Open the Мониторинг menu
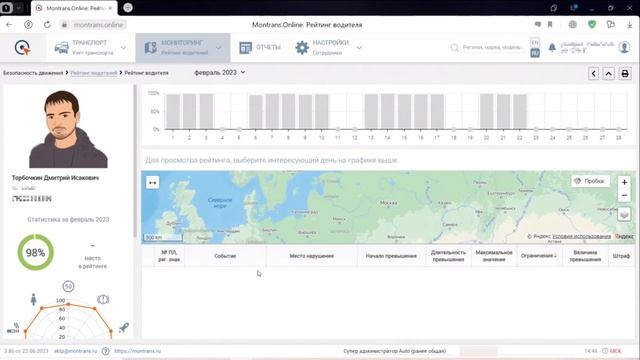This screenshot has height=360, width=640. 183,48
